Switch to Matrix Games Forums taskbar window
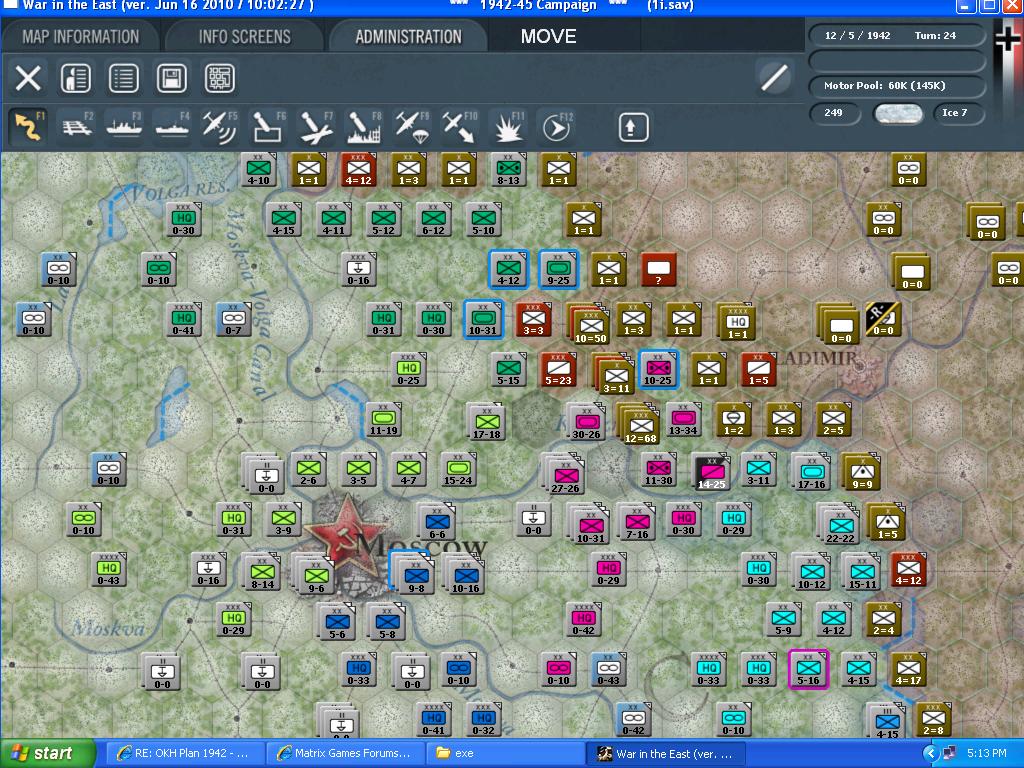 tap(344, 753)
